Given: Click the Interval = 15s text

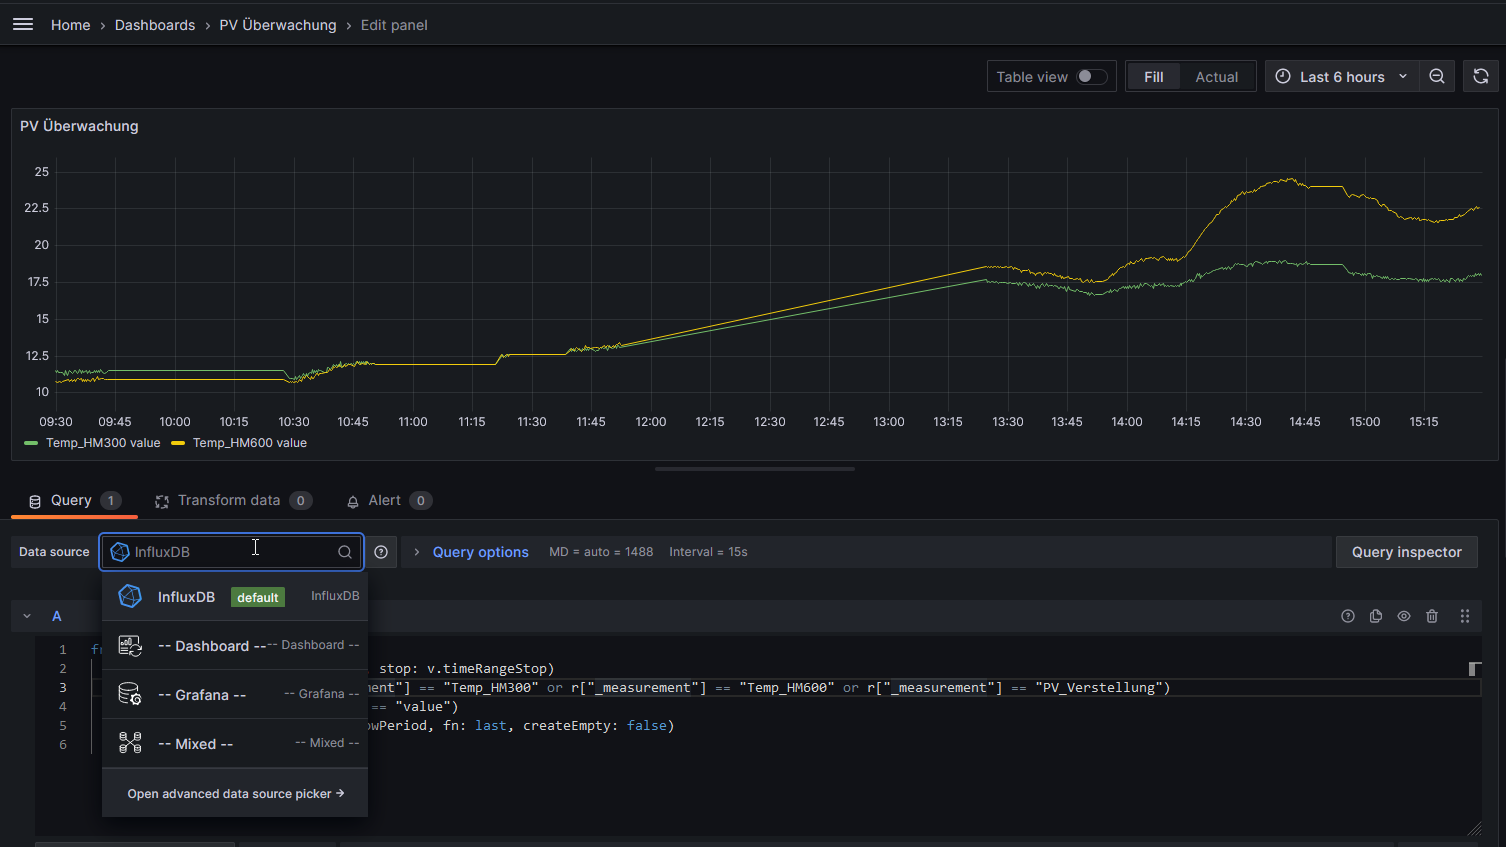Looking at the screenshot, I should pos(708,552).
